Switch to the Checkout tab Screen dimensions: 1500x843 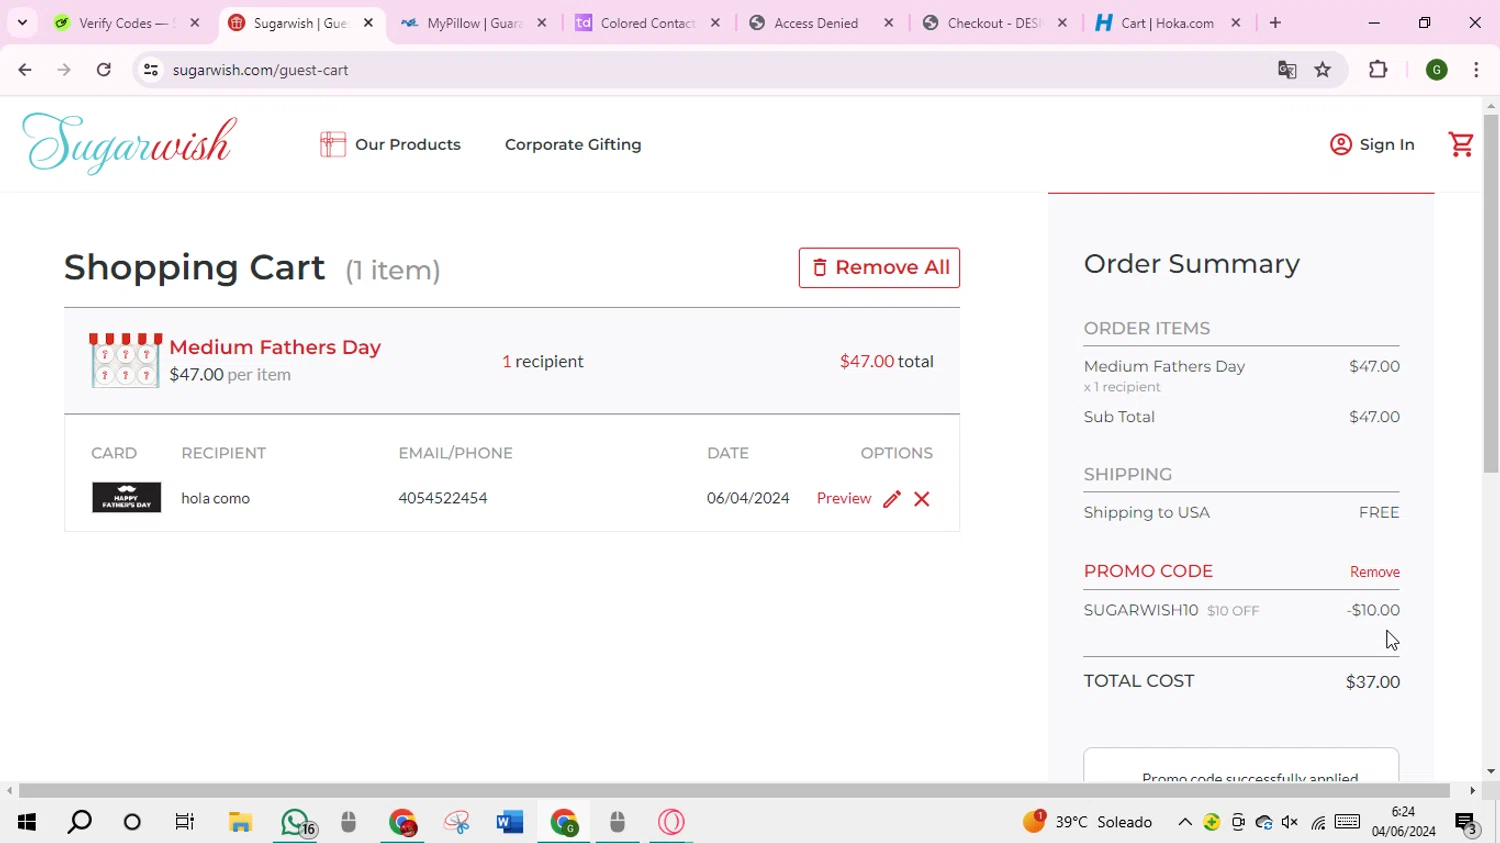(x=994, y=22)
